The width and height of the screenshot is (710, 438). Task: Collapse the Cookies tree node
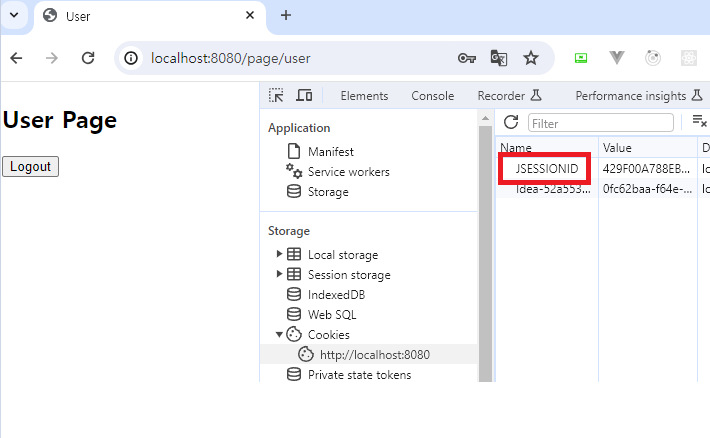pos(279,334)
